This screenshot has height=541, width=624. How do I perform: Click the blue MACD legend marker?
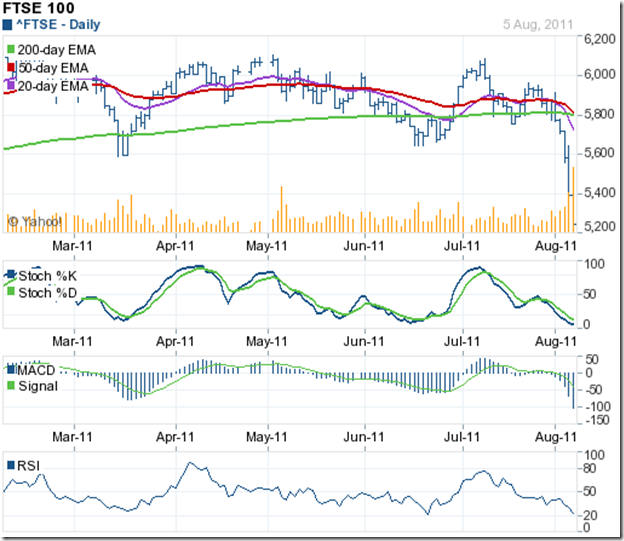(x=10, y=368)
